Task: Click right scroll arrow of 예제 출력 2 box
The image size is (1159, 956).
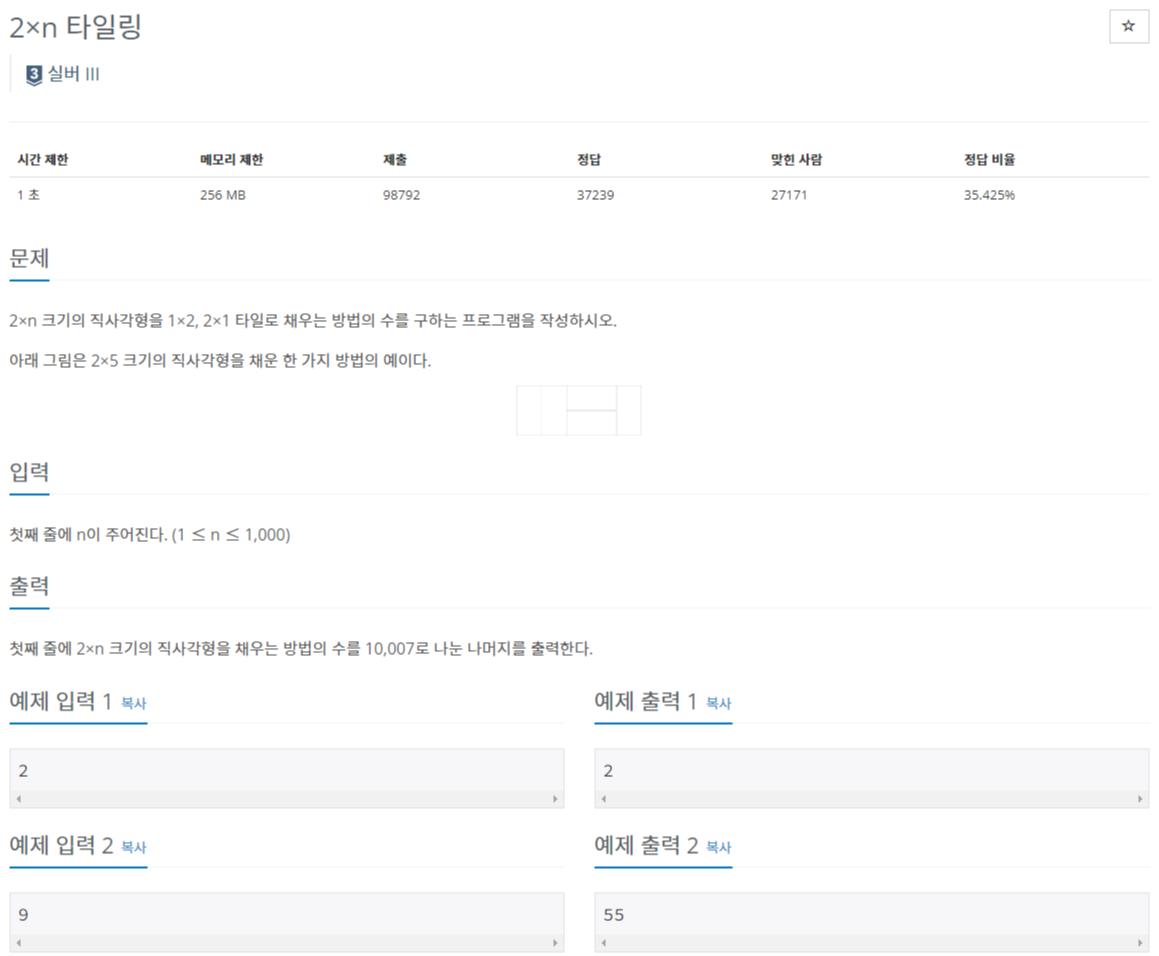Action: pyautogui.click(x=1139, y=943)
